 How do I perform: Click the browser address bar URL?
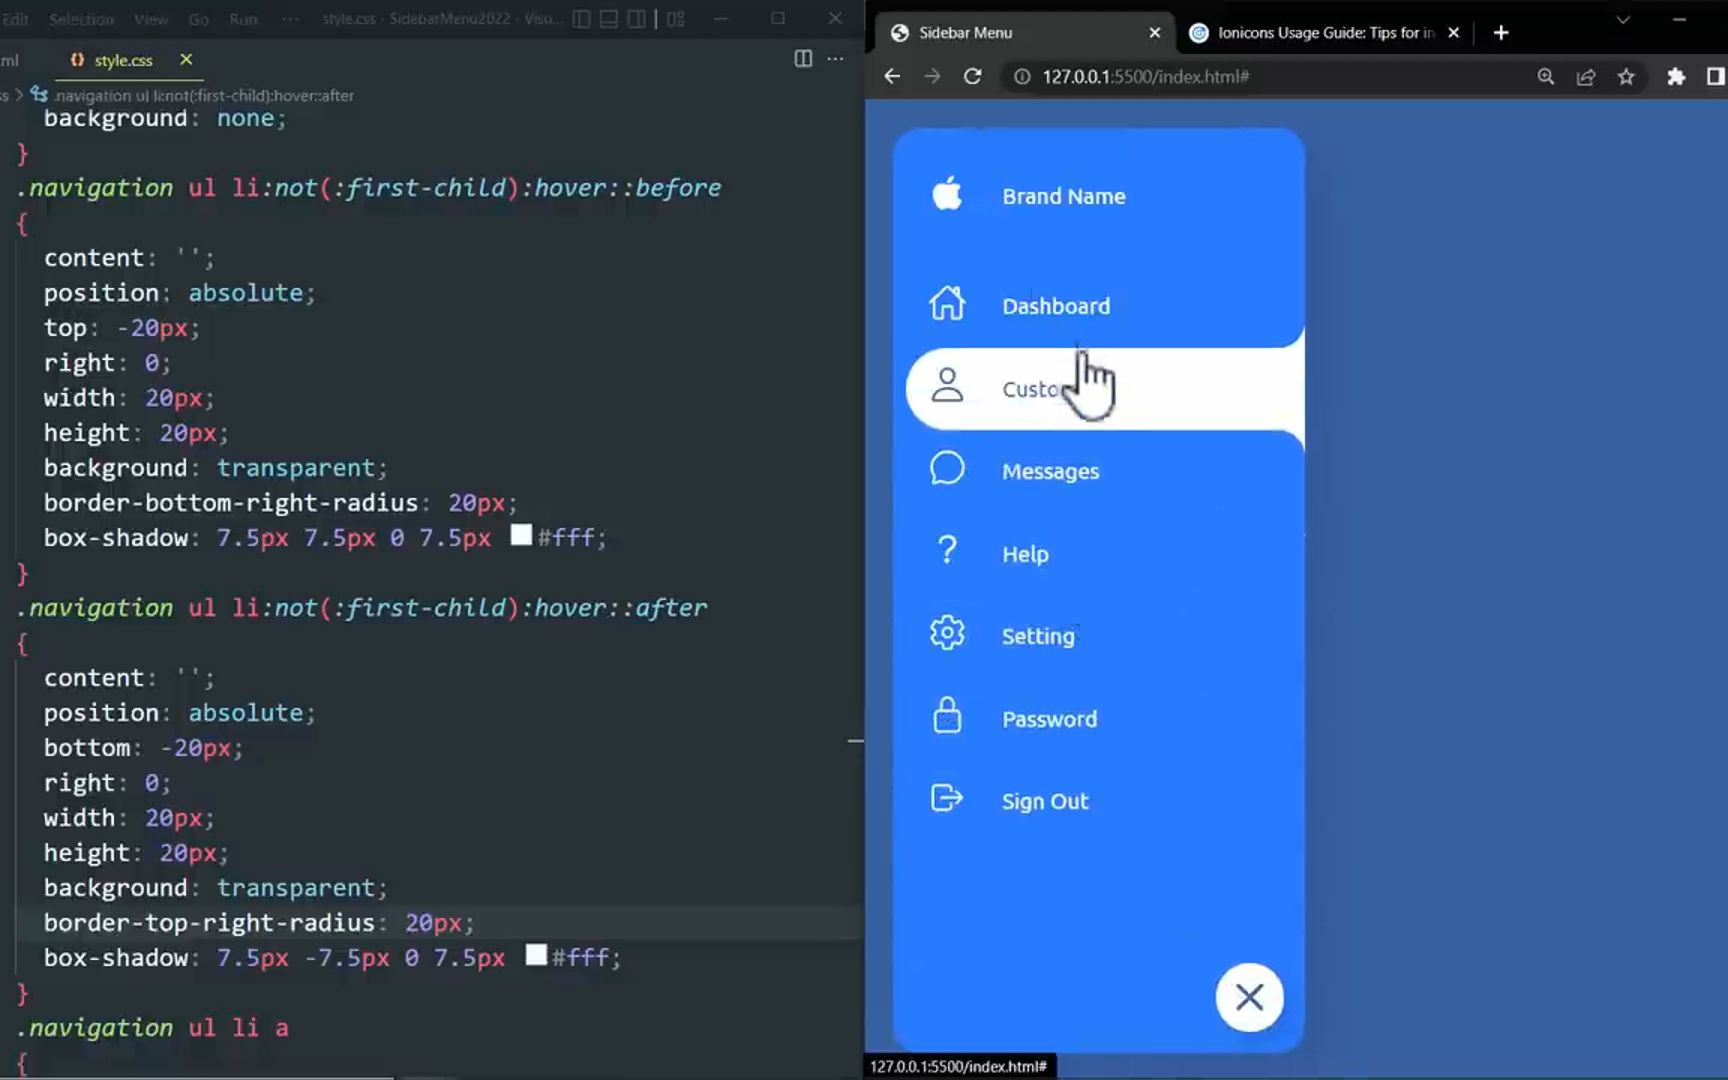pos(1145,77)
